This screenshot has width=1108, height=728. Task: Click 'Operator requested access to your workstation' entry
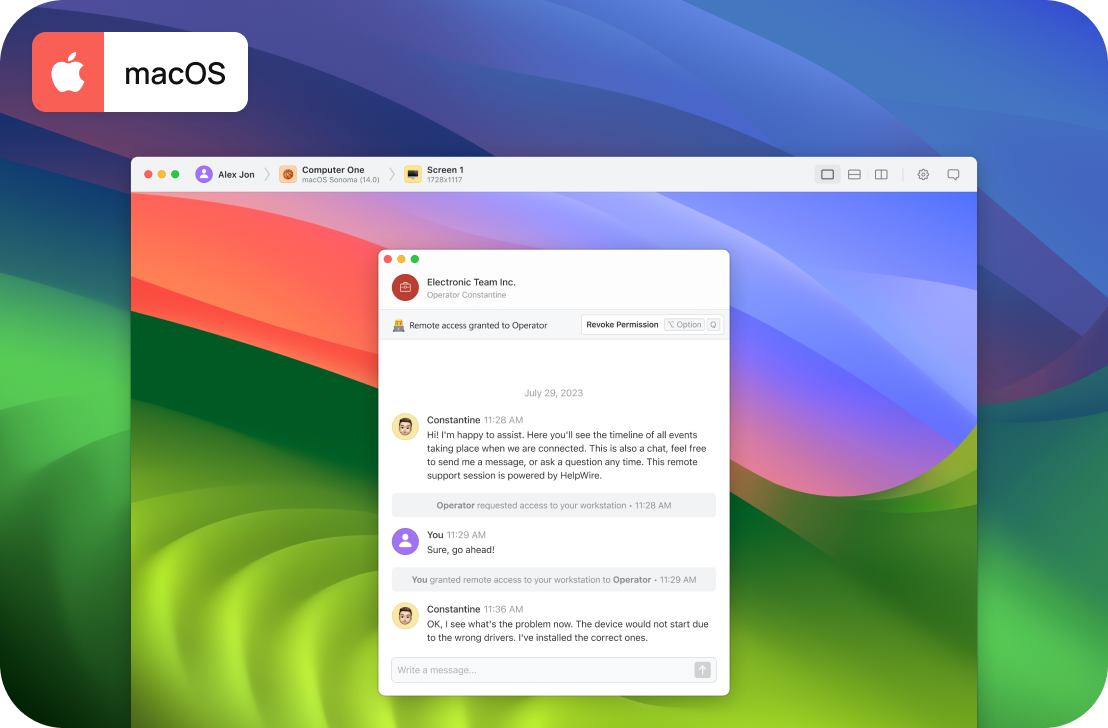[554, 505]
